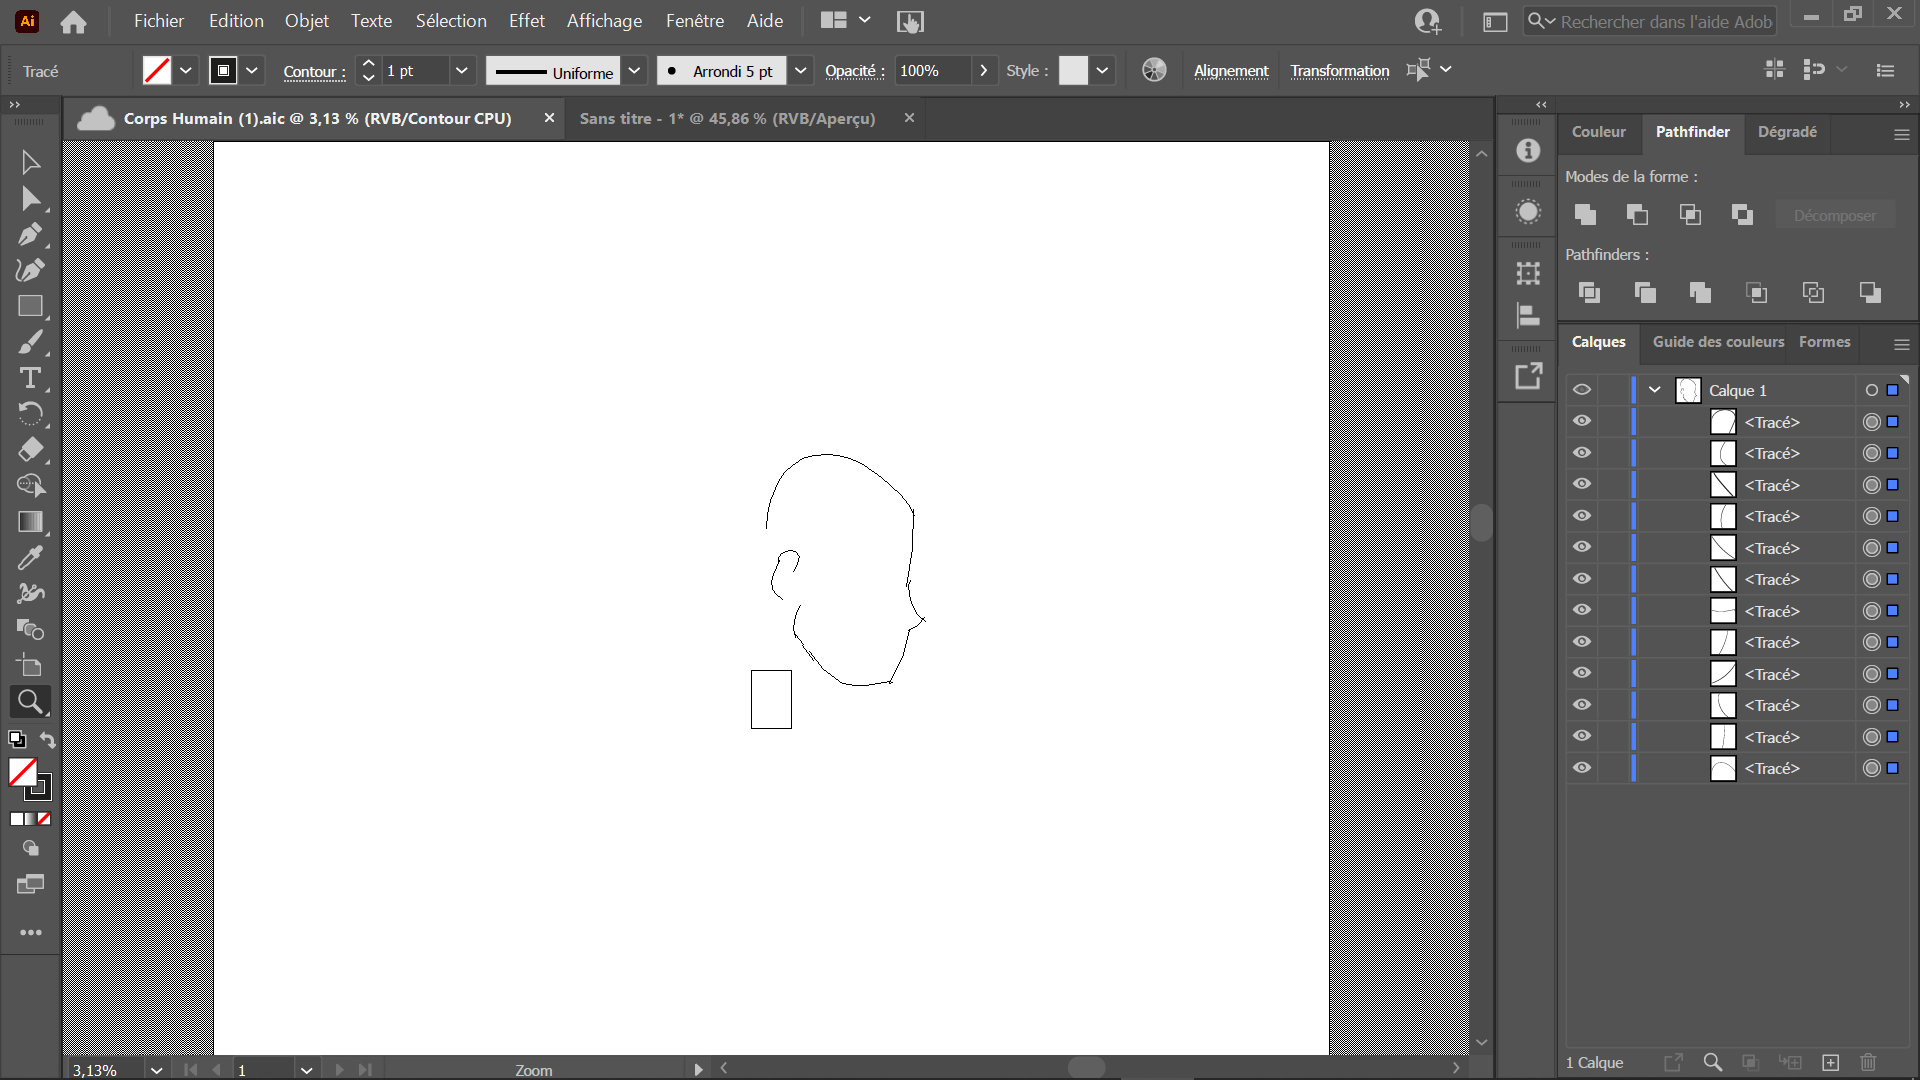Image resolution: width=1920 pixels, height=1080 pixels.
Task: Open the Uniforme stroke profile dropdown
Action: (x=634, y=70)
